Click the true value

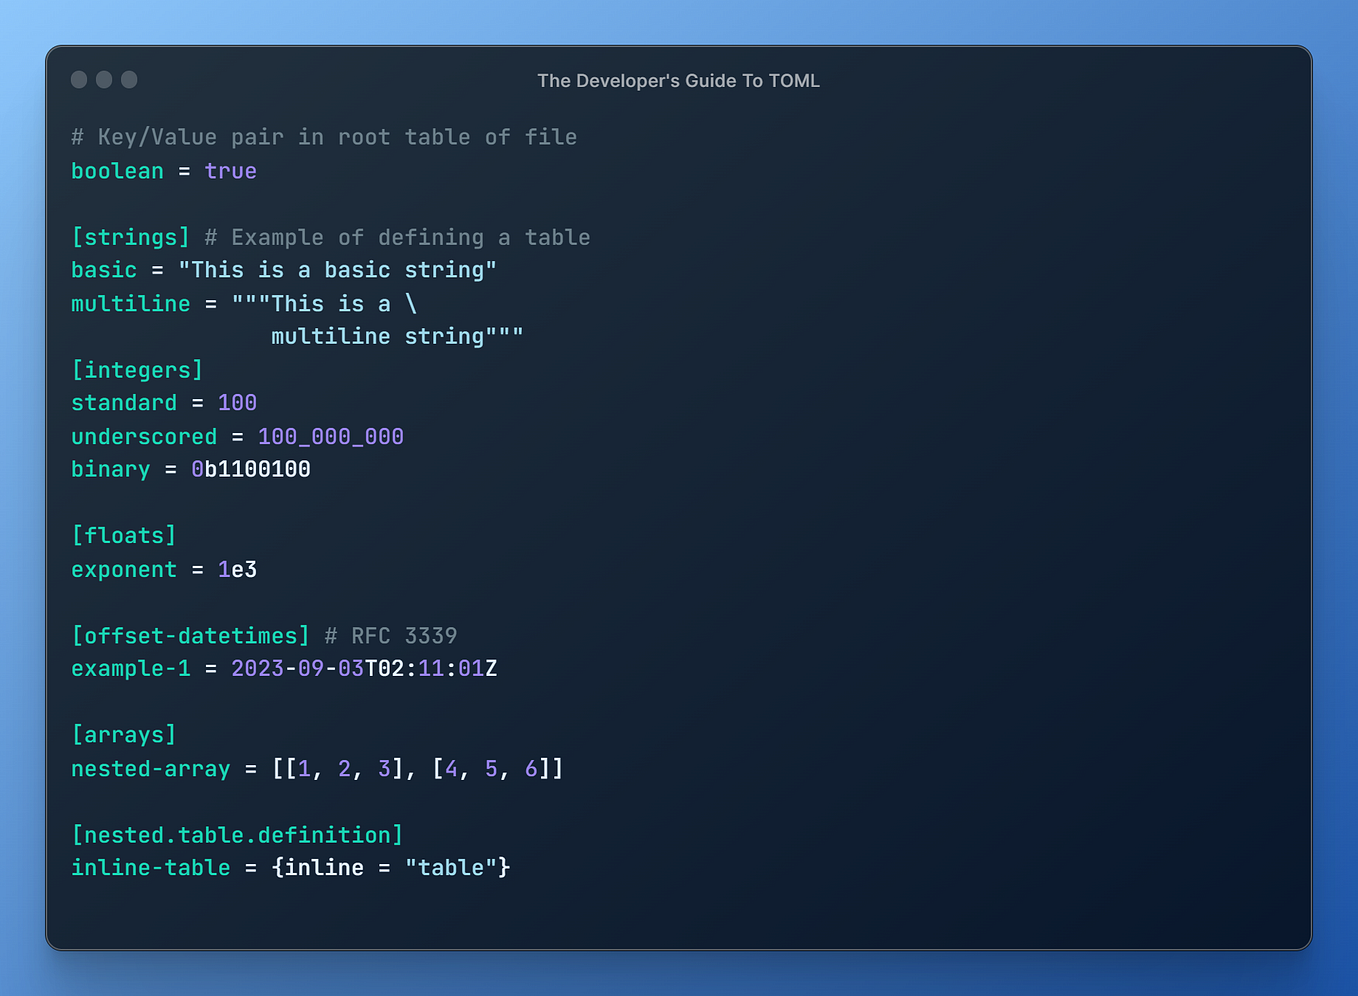(x=231, y=171)
